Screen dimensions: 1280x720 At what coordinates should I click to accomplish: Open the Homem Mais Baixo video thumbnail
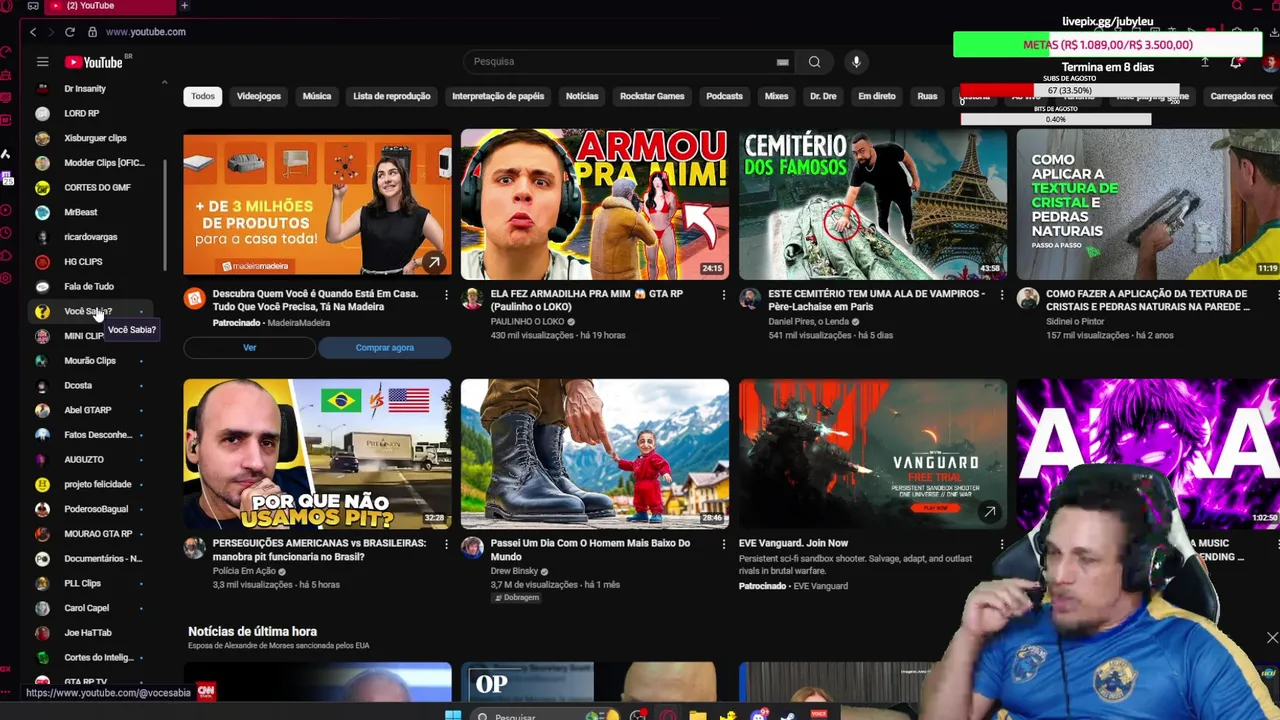595,453
